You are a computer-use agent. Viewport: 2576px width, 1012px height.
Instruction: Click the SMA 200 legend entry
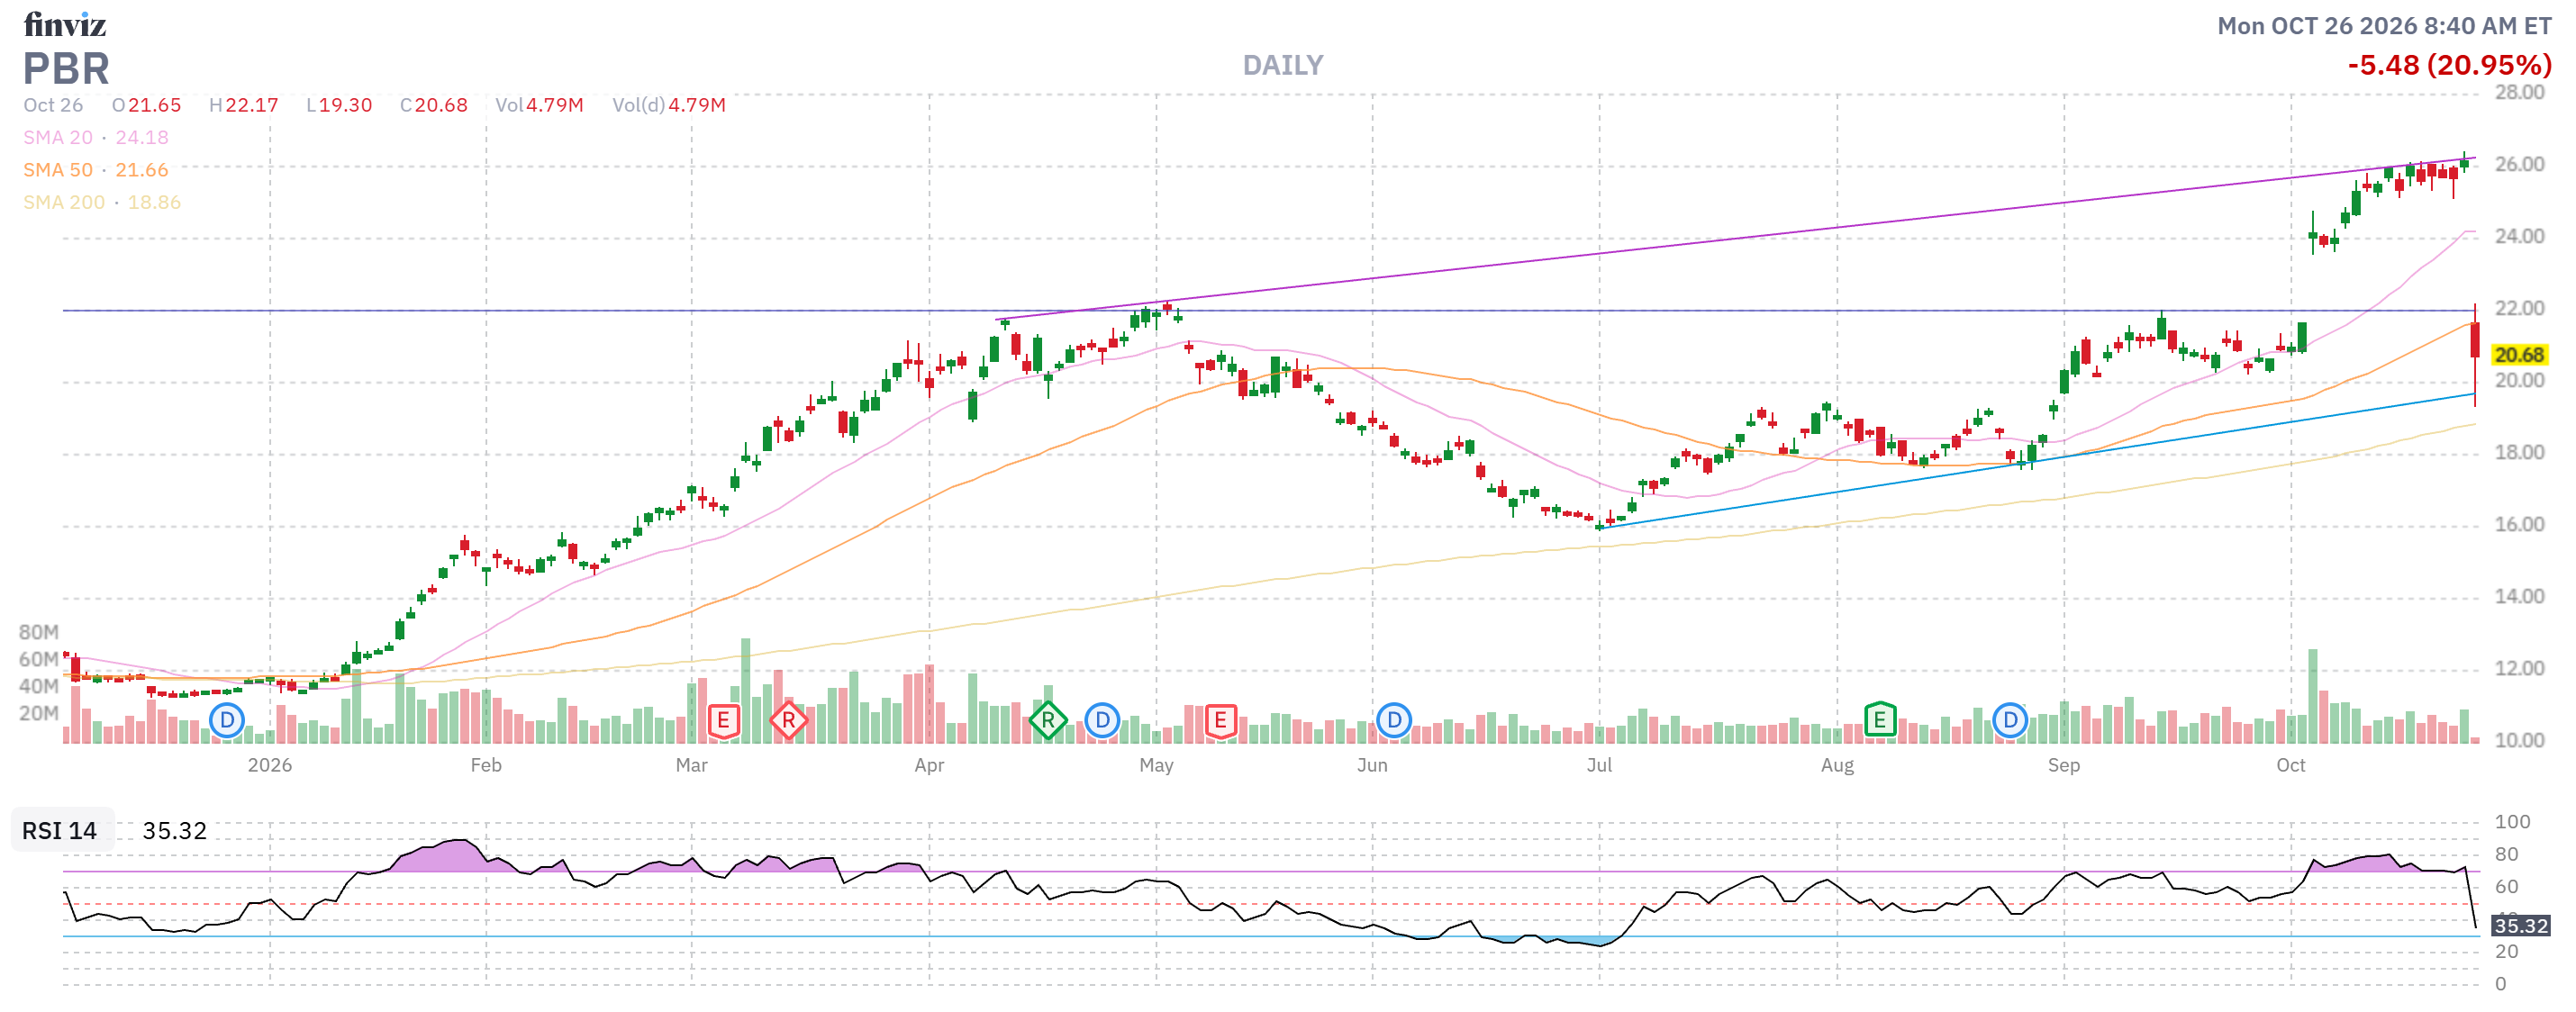coord(102,202)
